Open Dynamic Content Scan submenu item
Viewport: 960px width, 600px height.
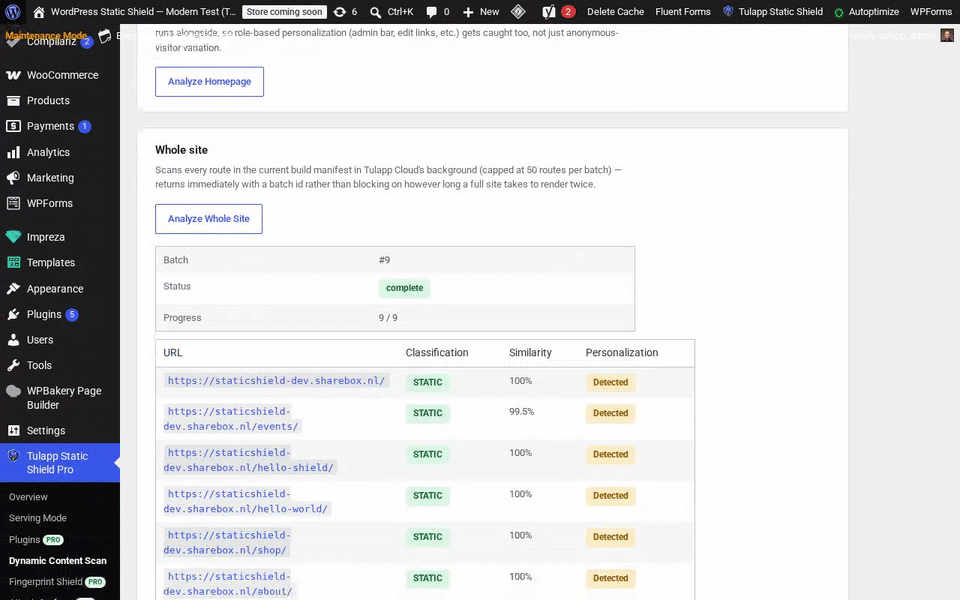click(58, 561)
